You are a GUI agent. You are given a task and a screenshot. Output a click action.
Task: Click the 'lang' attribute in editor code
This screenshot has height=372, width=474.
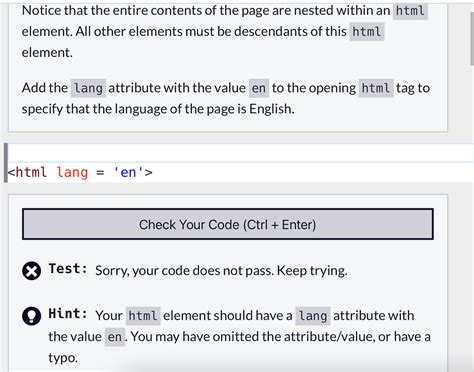(x=72, y=172)
